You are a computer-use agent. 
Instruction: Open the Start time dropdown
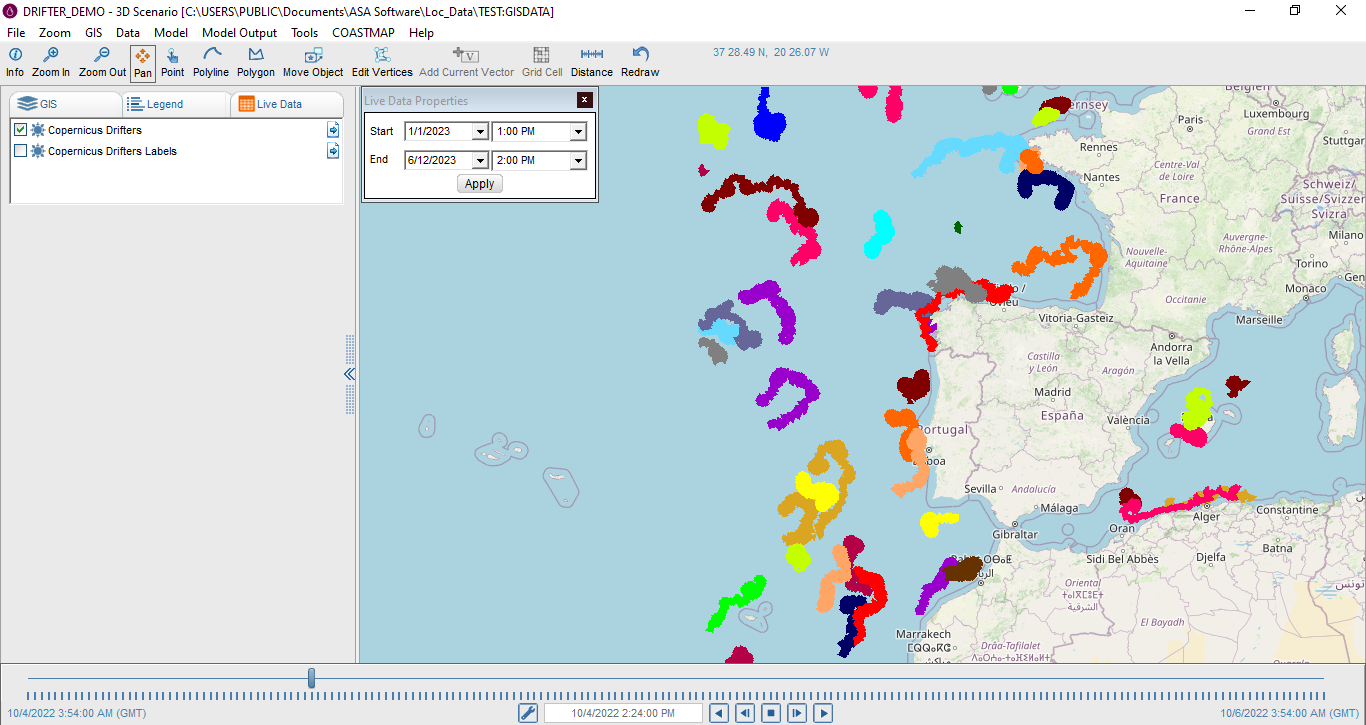[x=578, y=132]
